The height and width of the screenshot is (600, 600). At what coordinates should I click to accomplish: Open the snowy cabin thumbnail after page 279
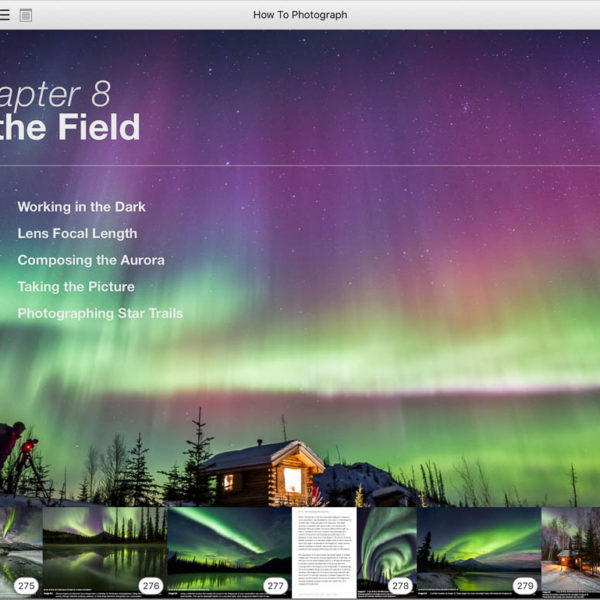pos(571,553)
